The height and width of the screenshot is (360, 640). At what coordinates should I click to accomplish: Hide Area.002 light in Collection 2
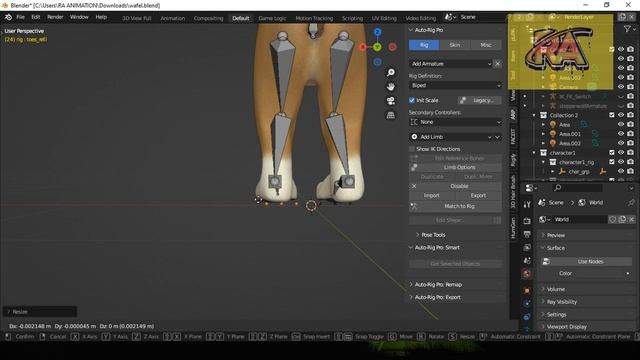point(621,143)
